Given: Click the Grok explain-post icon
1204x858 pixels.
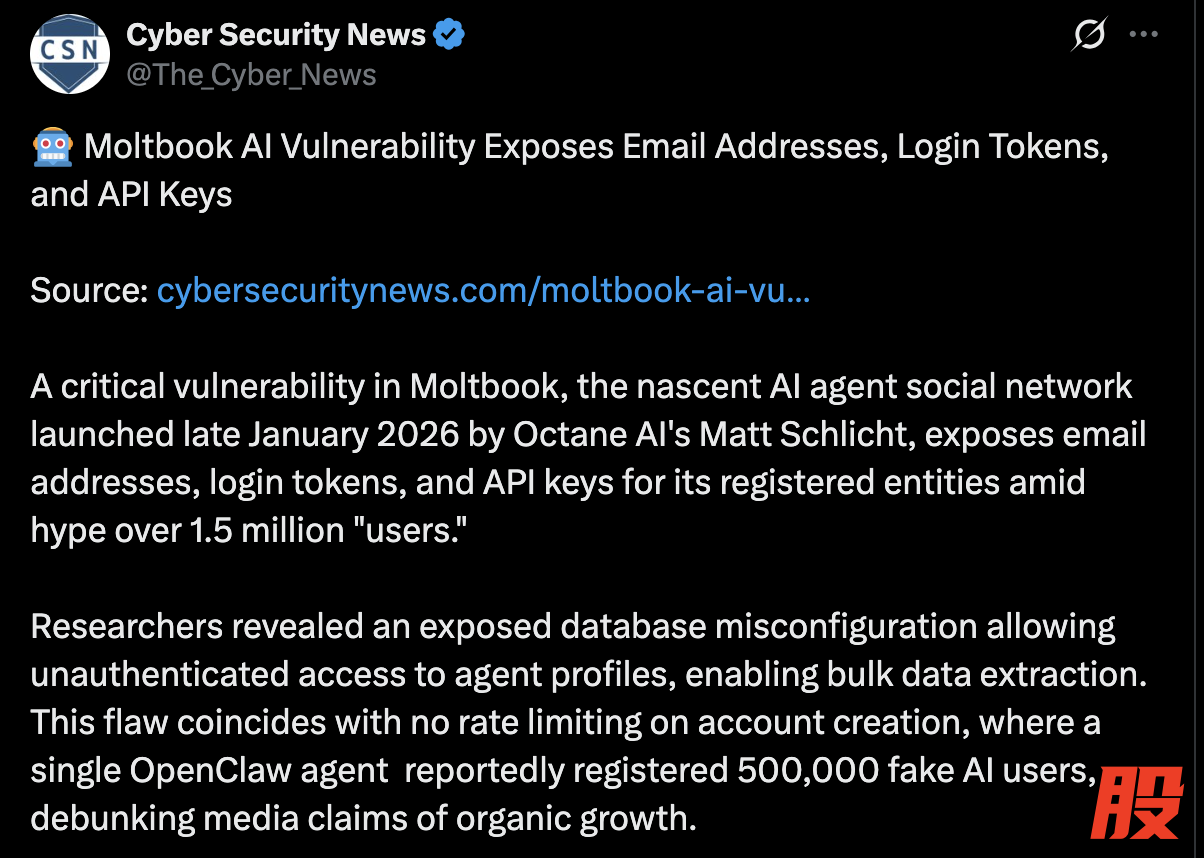Looking at the screenshot, I should [1088, 35].
